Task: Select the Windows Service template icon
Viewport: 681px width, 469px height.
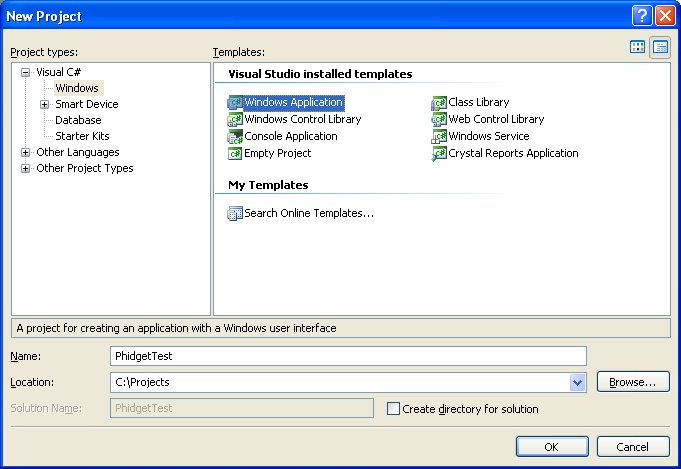Action: [439, 136]
